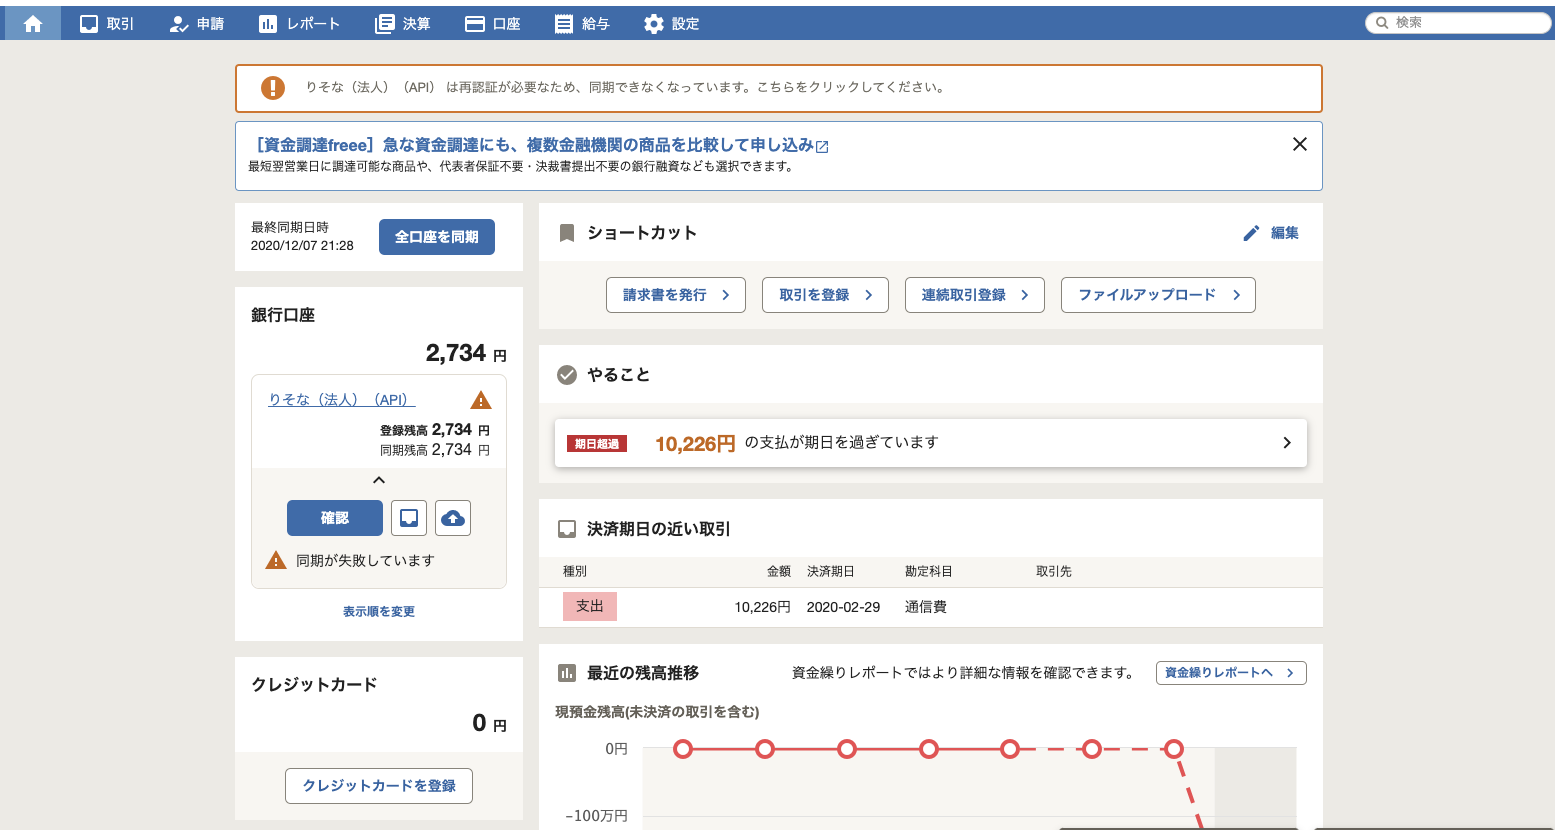This screenshot has height=830, width=1555.
Task: Click the cloud upload icon in bank account card
Action: [453, 518]
